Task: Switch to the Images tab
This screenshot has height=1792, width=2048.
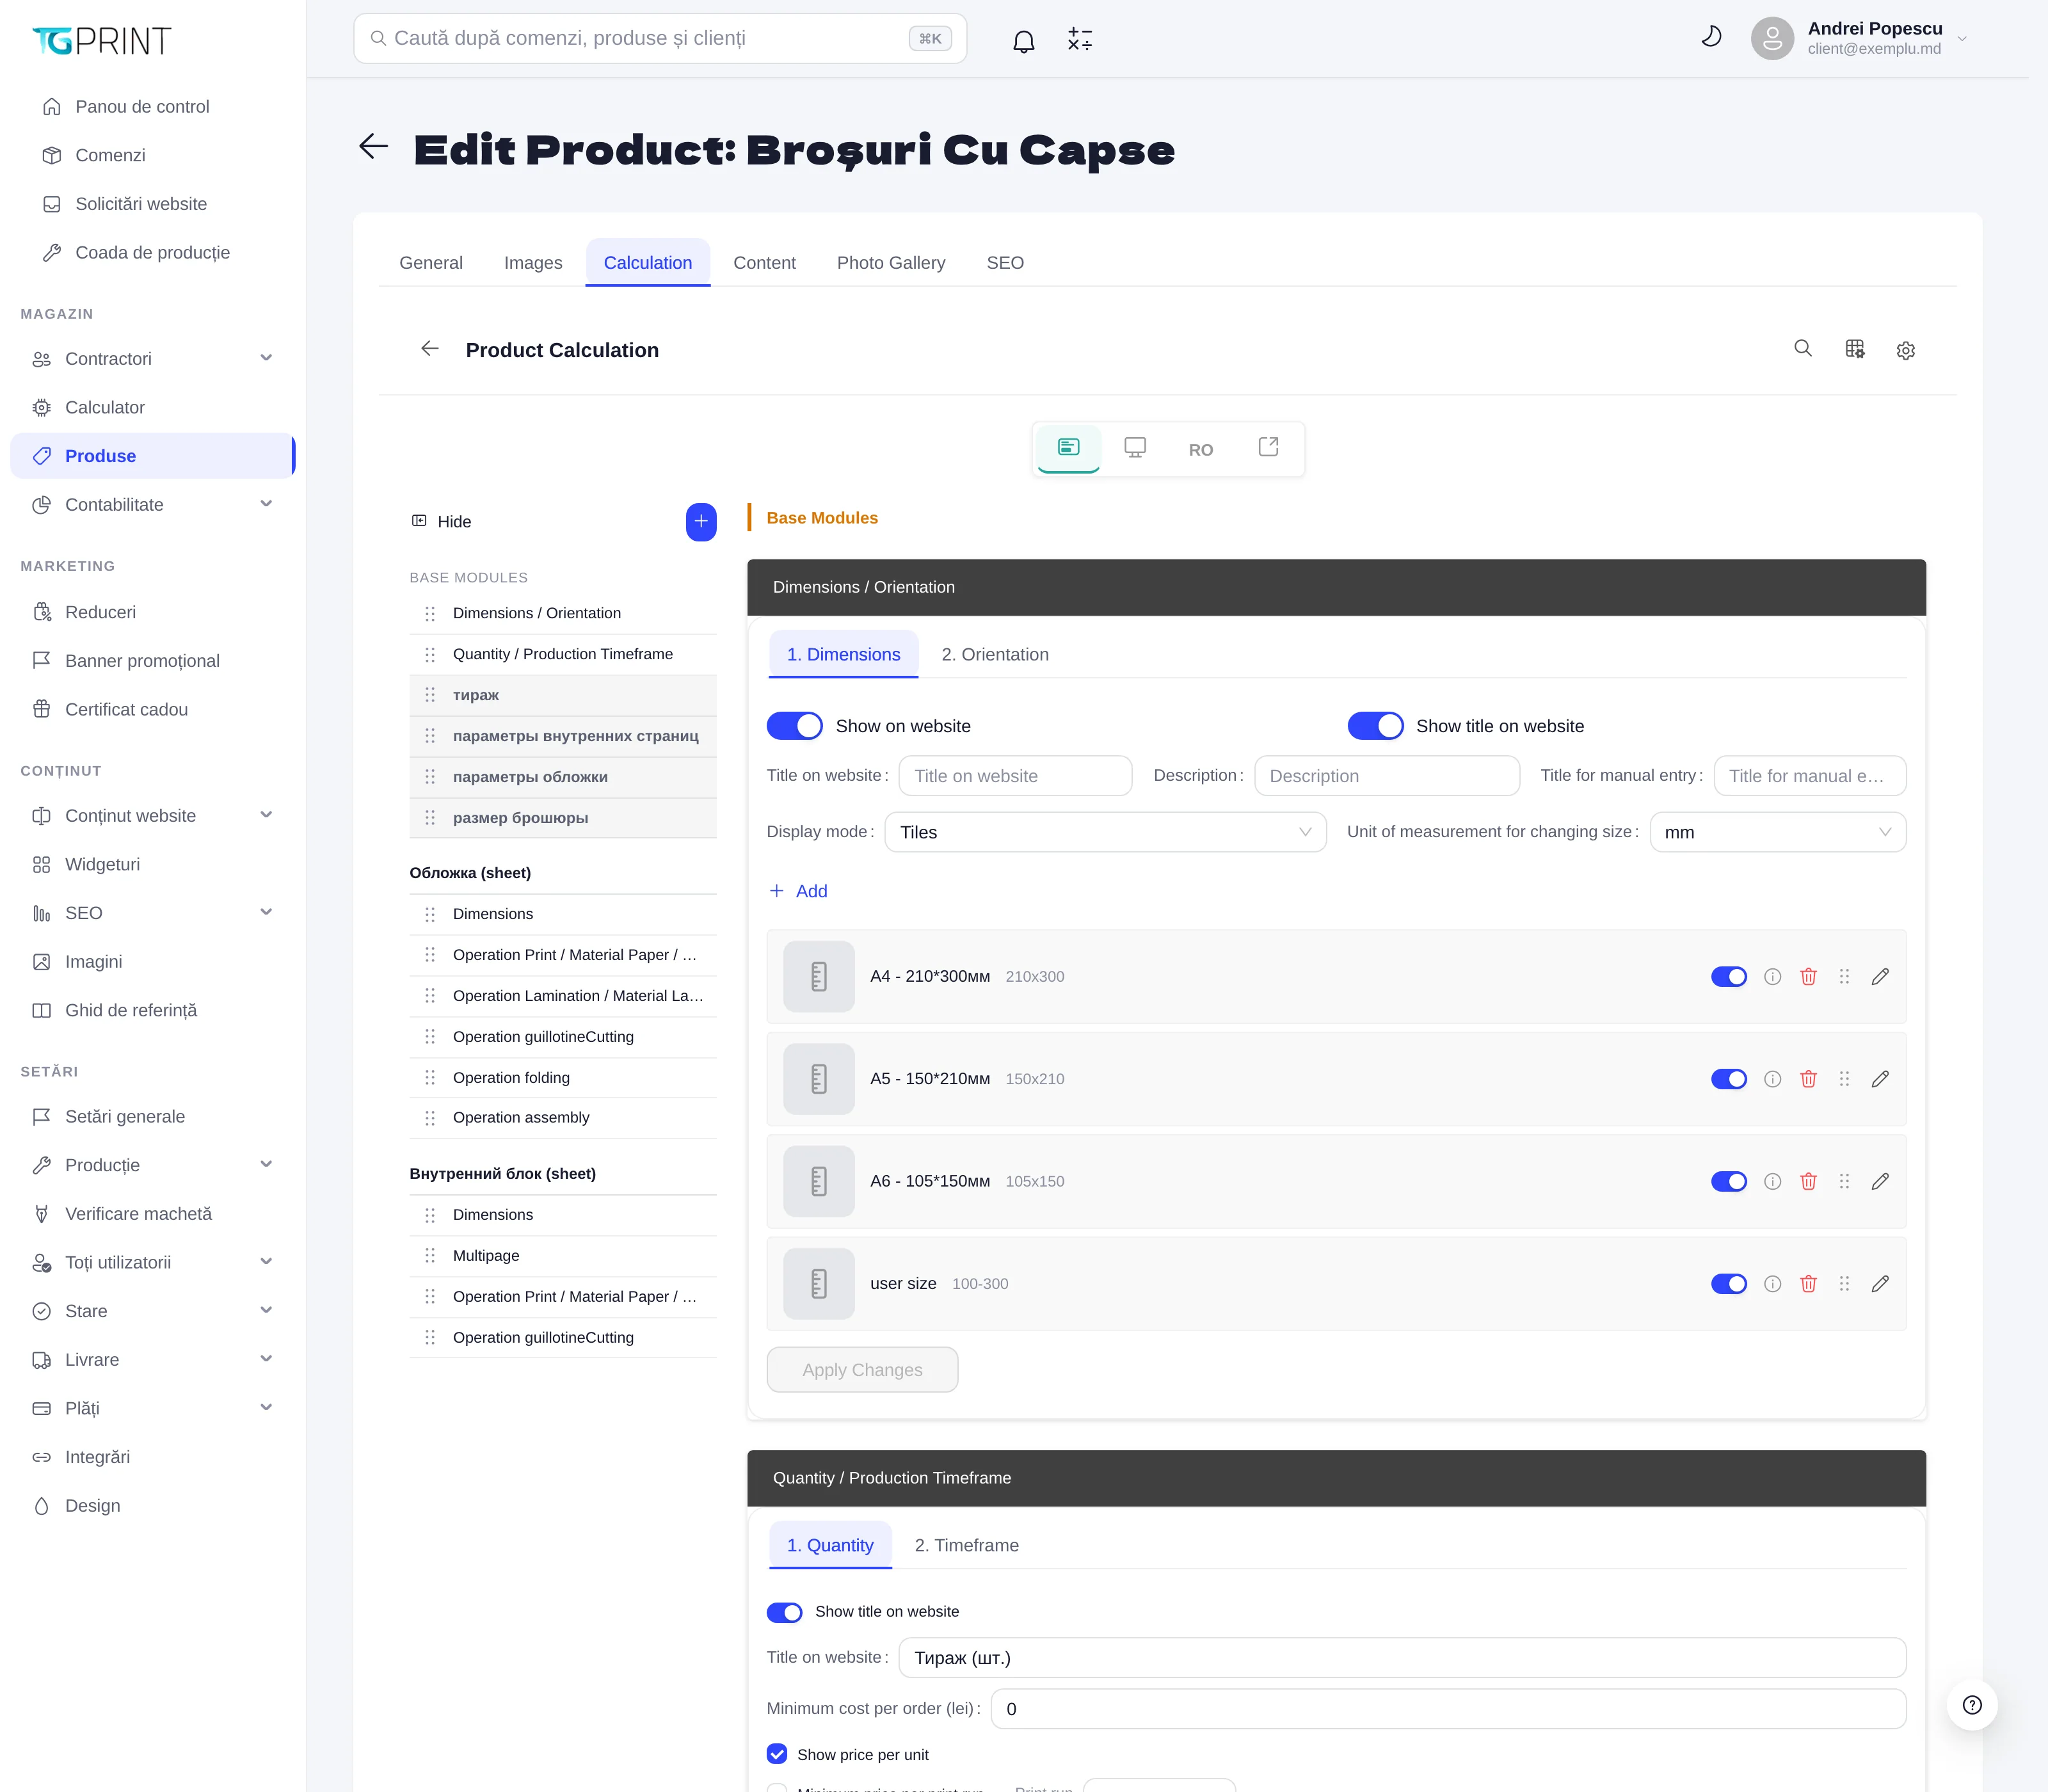Action: point(533,262)
